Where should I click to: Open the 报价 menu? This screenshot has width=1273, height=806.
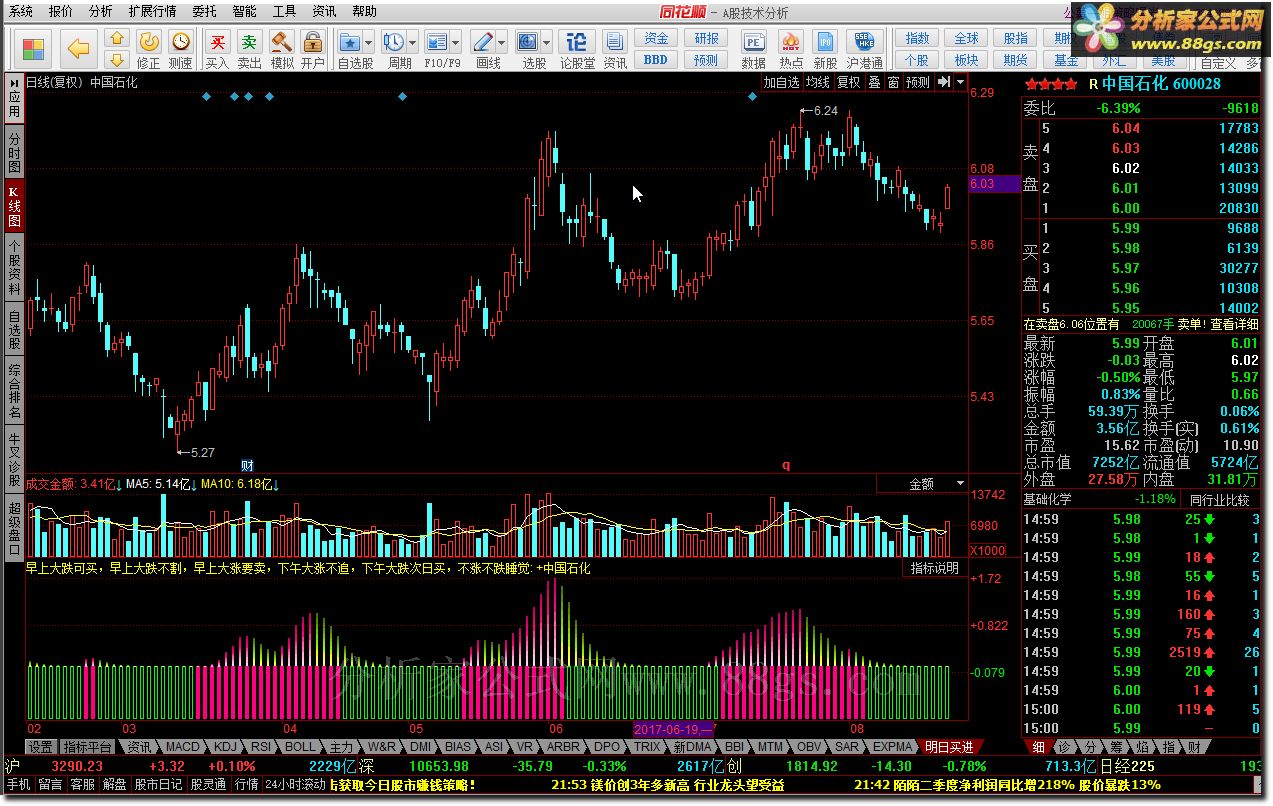(60, 12)
